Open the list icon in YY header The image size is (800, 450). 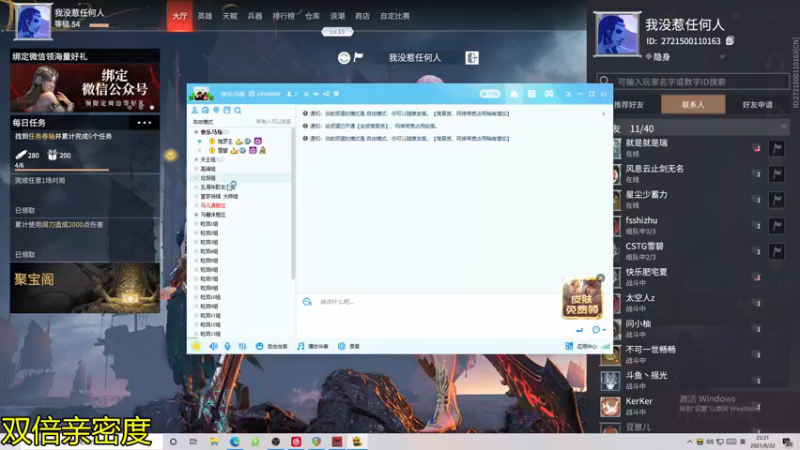[x=531, y=94]
